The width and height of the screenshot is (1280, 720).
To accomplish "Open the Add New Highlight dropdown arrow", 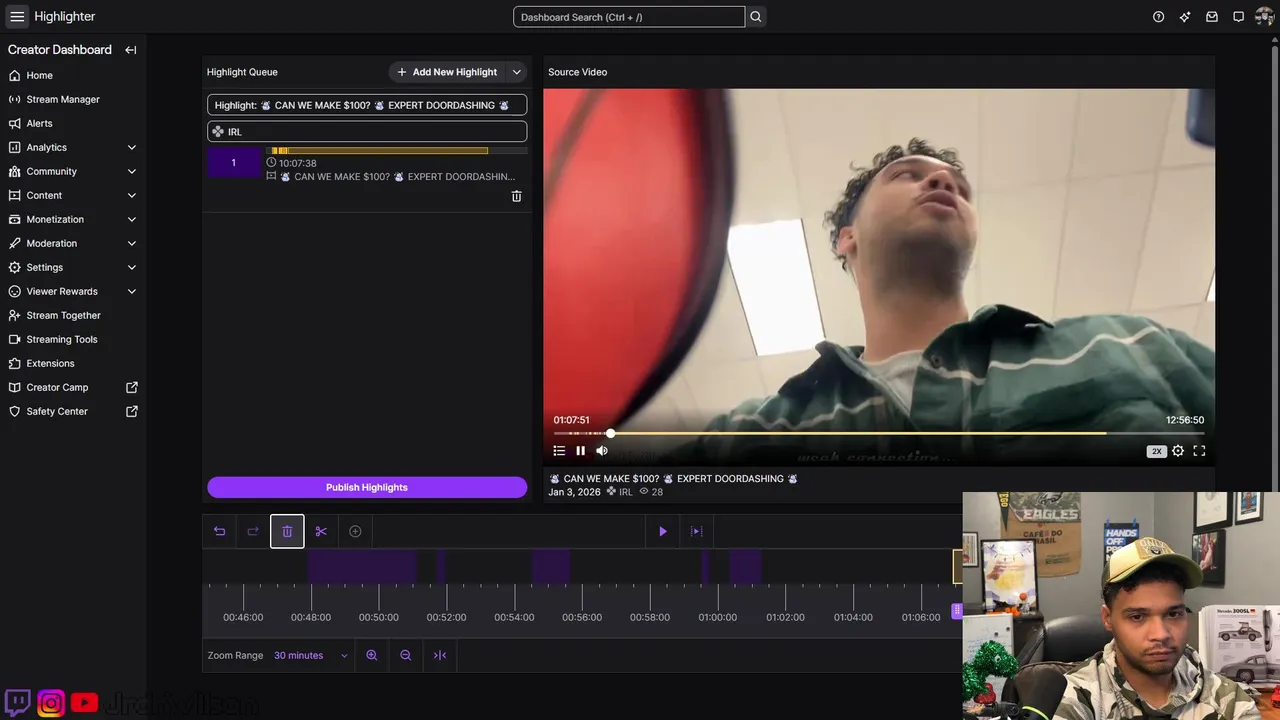I will (x=517, y=72).
